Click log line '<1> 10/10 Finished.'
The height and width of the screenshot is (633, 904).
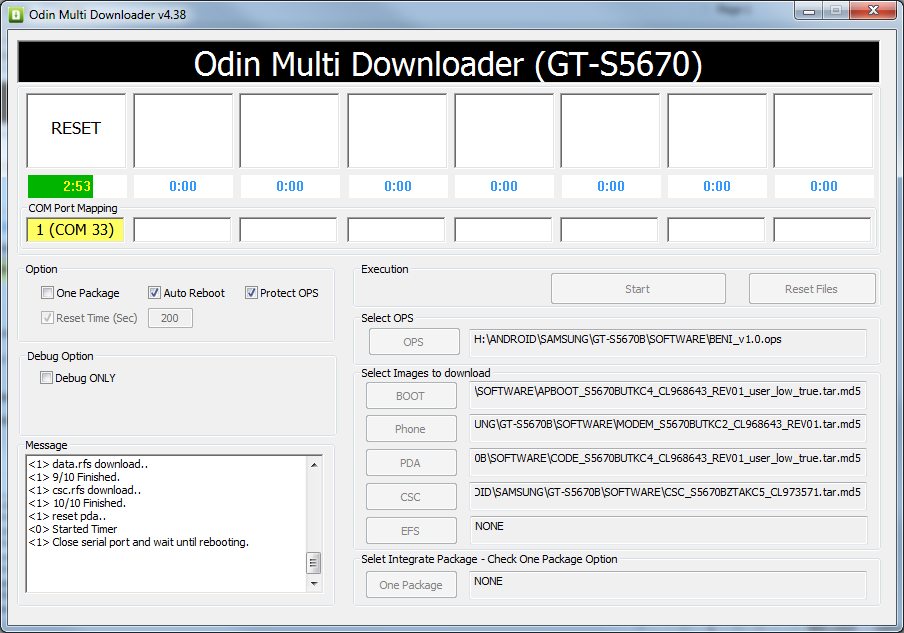coord(77,503)
